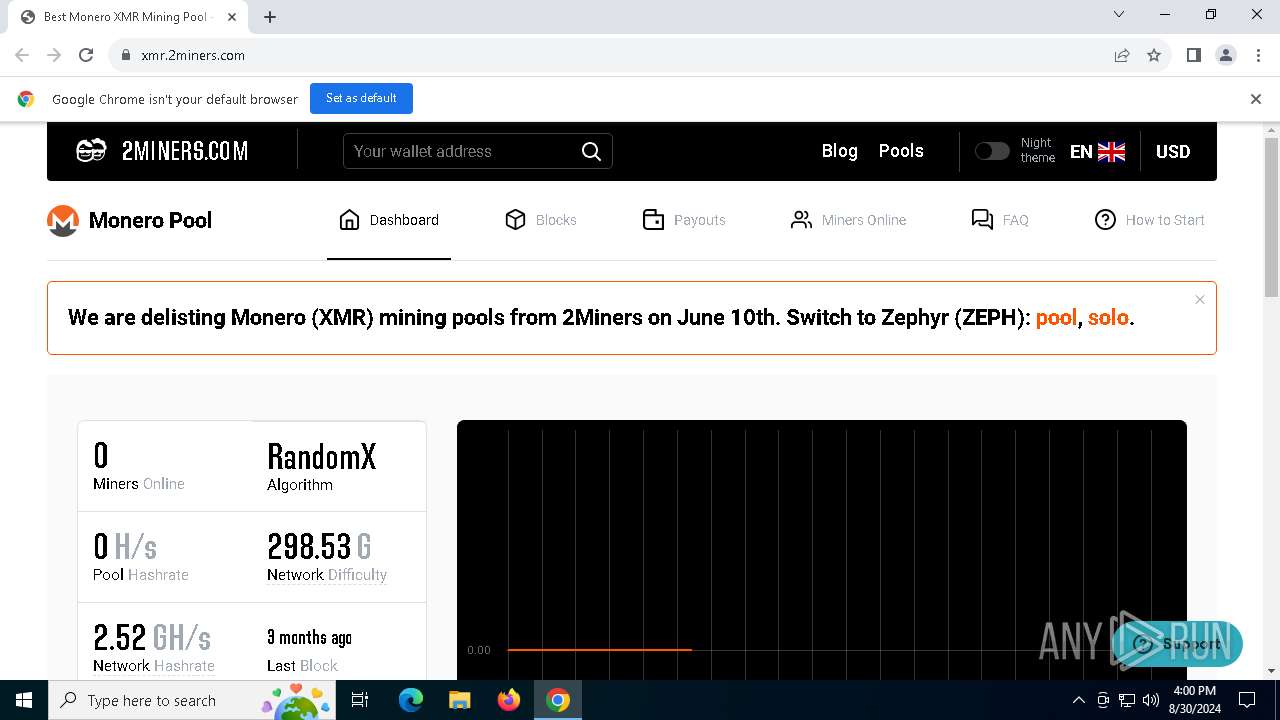The height and width of the screenshot is (720, 1280).
Task: Follow the Zephyr pool link
Action: pyautogui.click(x=1056, y=318)
